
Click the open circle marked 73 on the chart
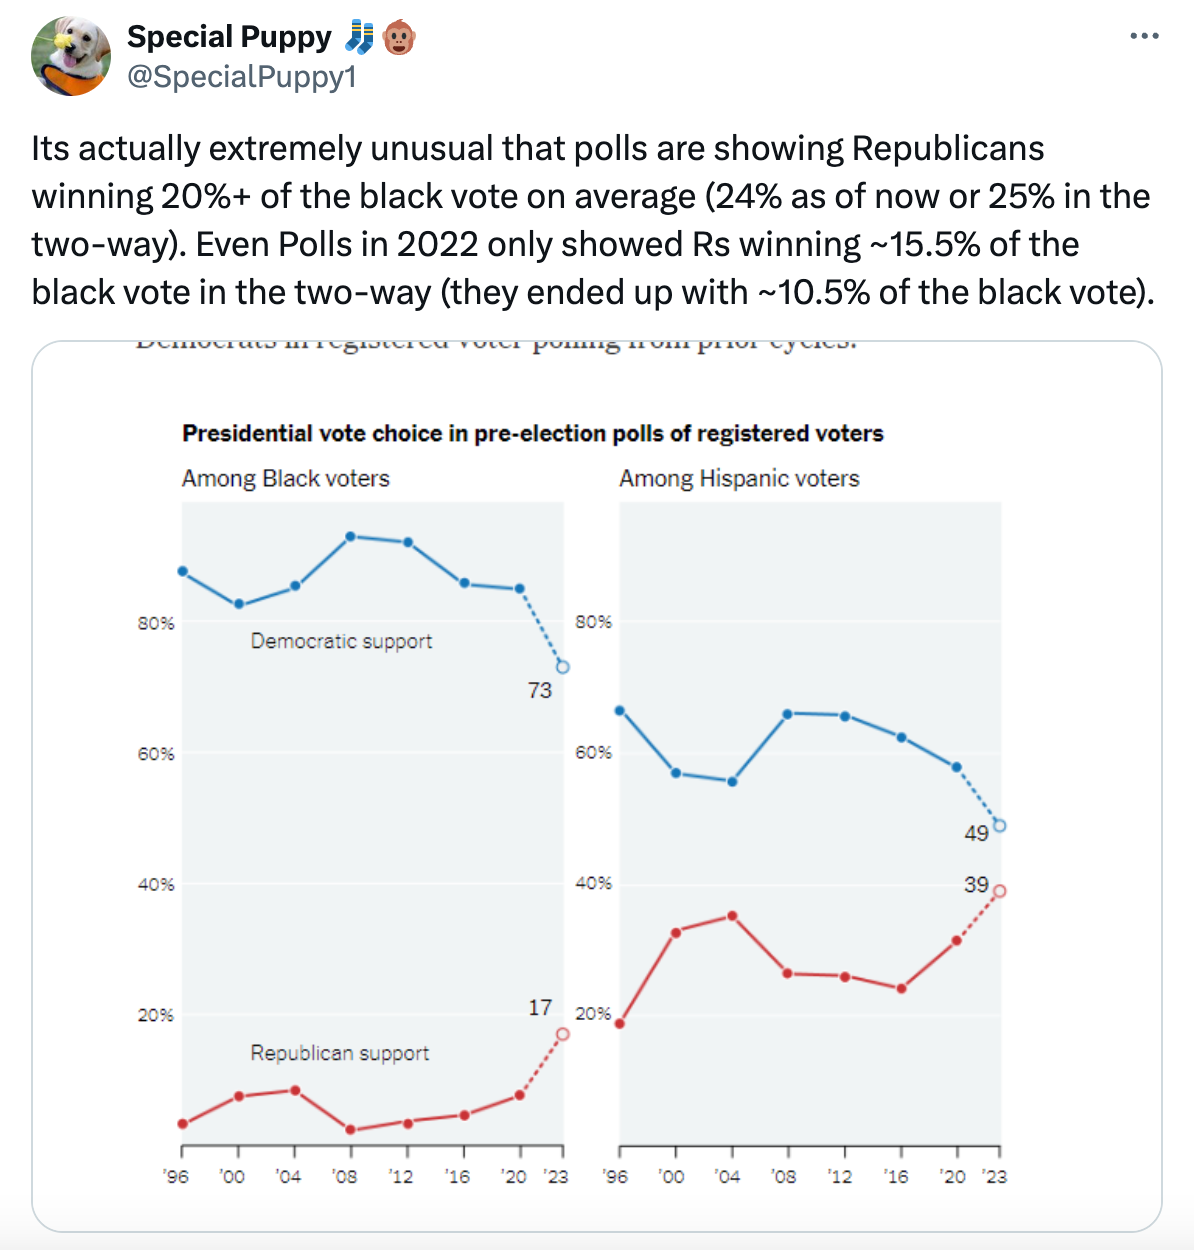(561, 667)
